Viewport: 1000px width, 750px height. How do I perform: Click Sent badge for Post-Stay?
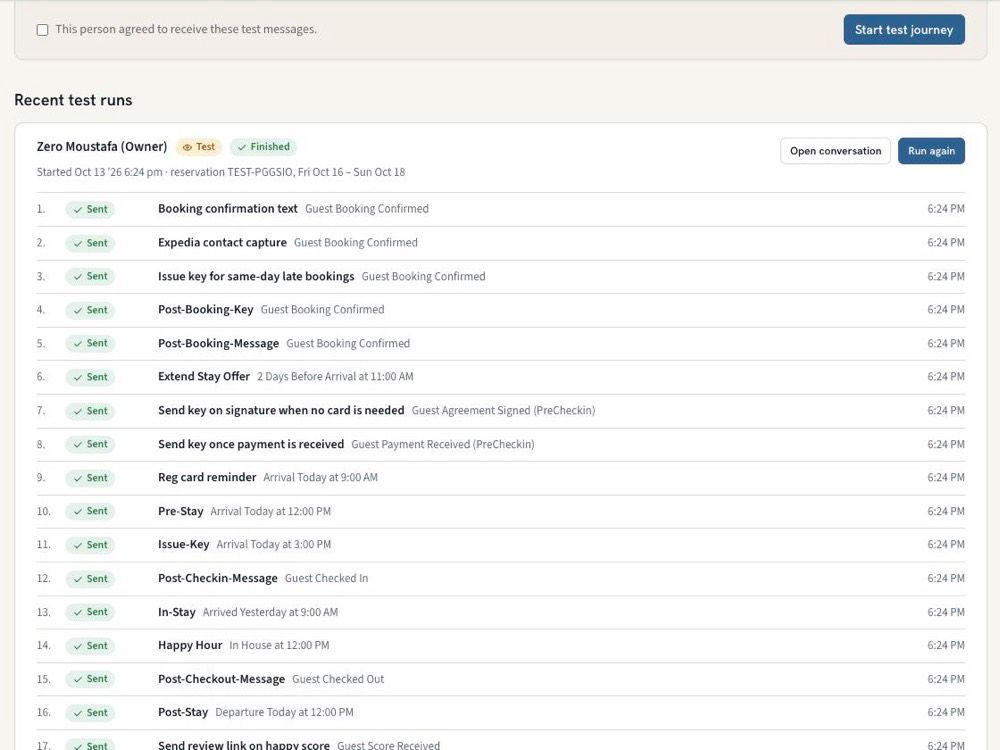[90, 712]
